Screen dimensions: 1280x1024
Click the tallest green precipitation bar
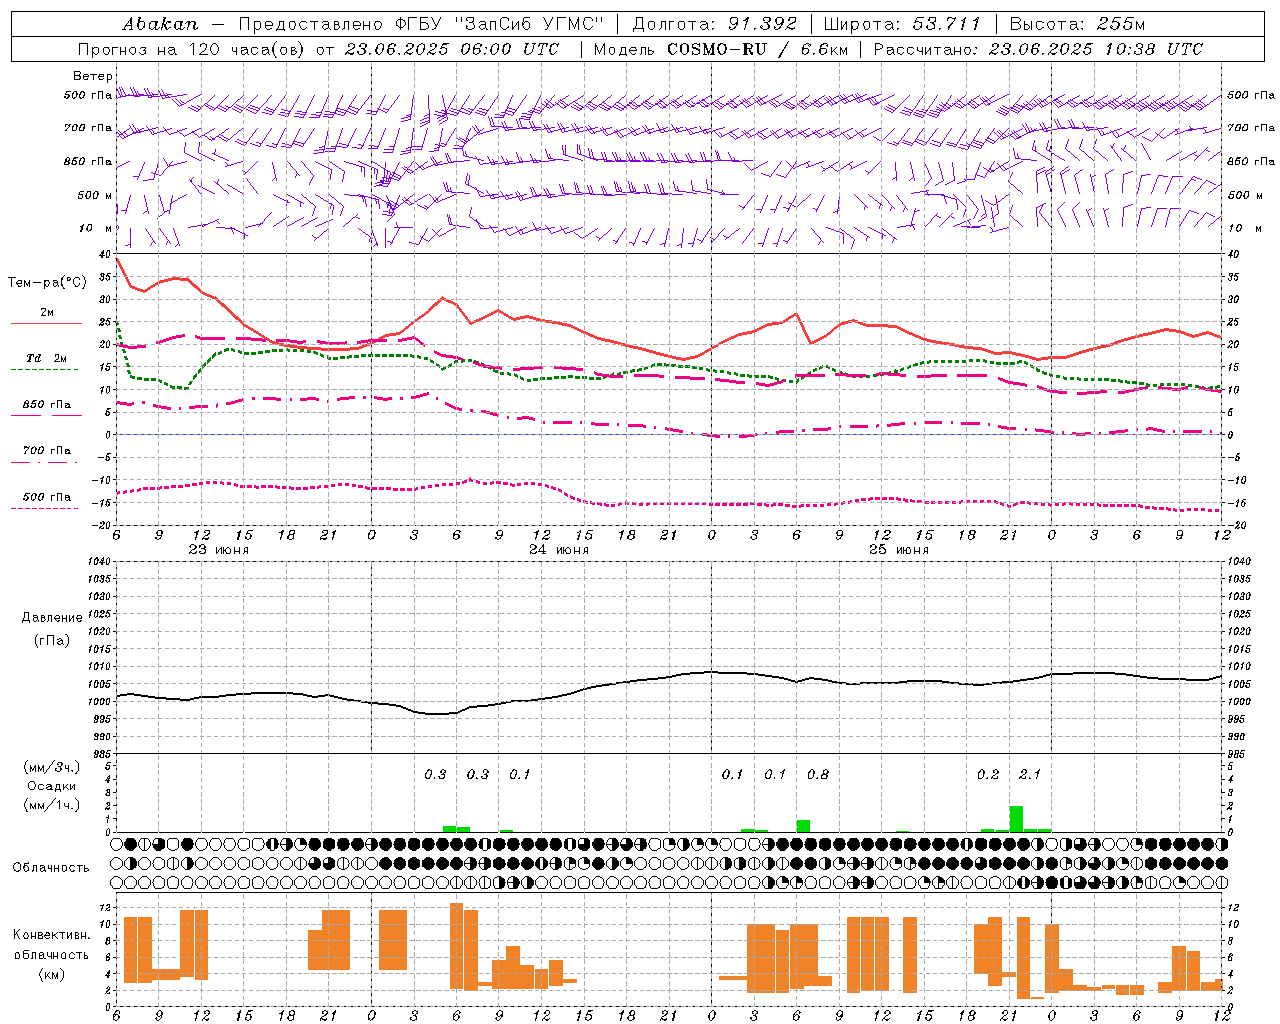pos(1016,818)
